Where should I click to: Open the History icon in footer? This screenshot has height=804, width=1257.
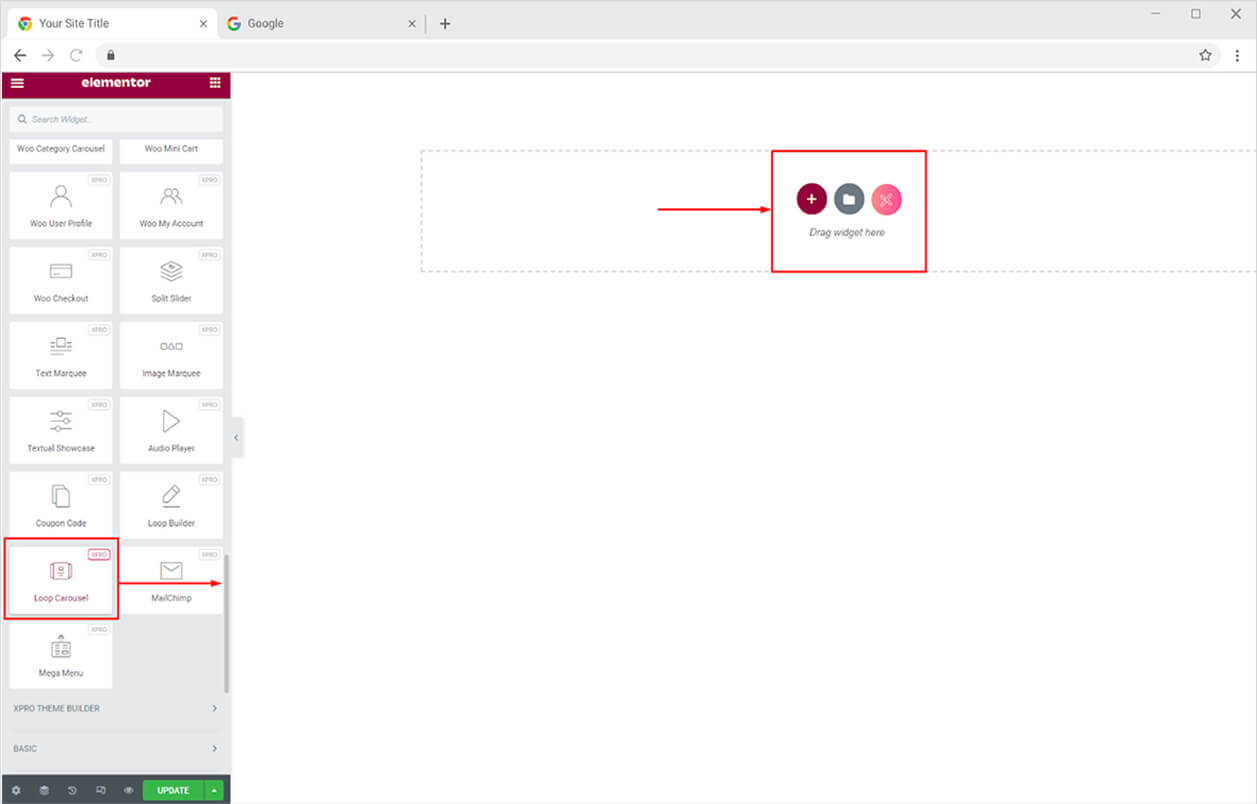tap(72, 790)
